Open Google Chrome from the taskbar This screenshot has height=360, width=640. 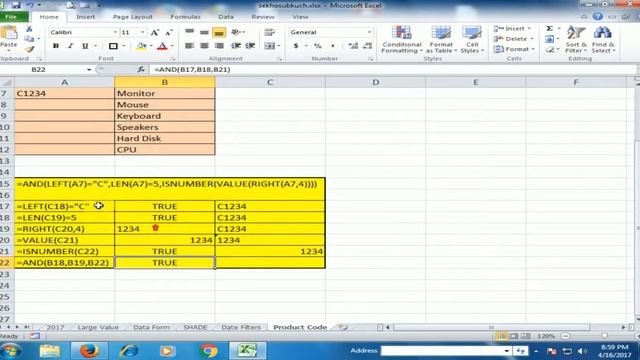208,351
